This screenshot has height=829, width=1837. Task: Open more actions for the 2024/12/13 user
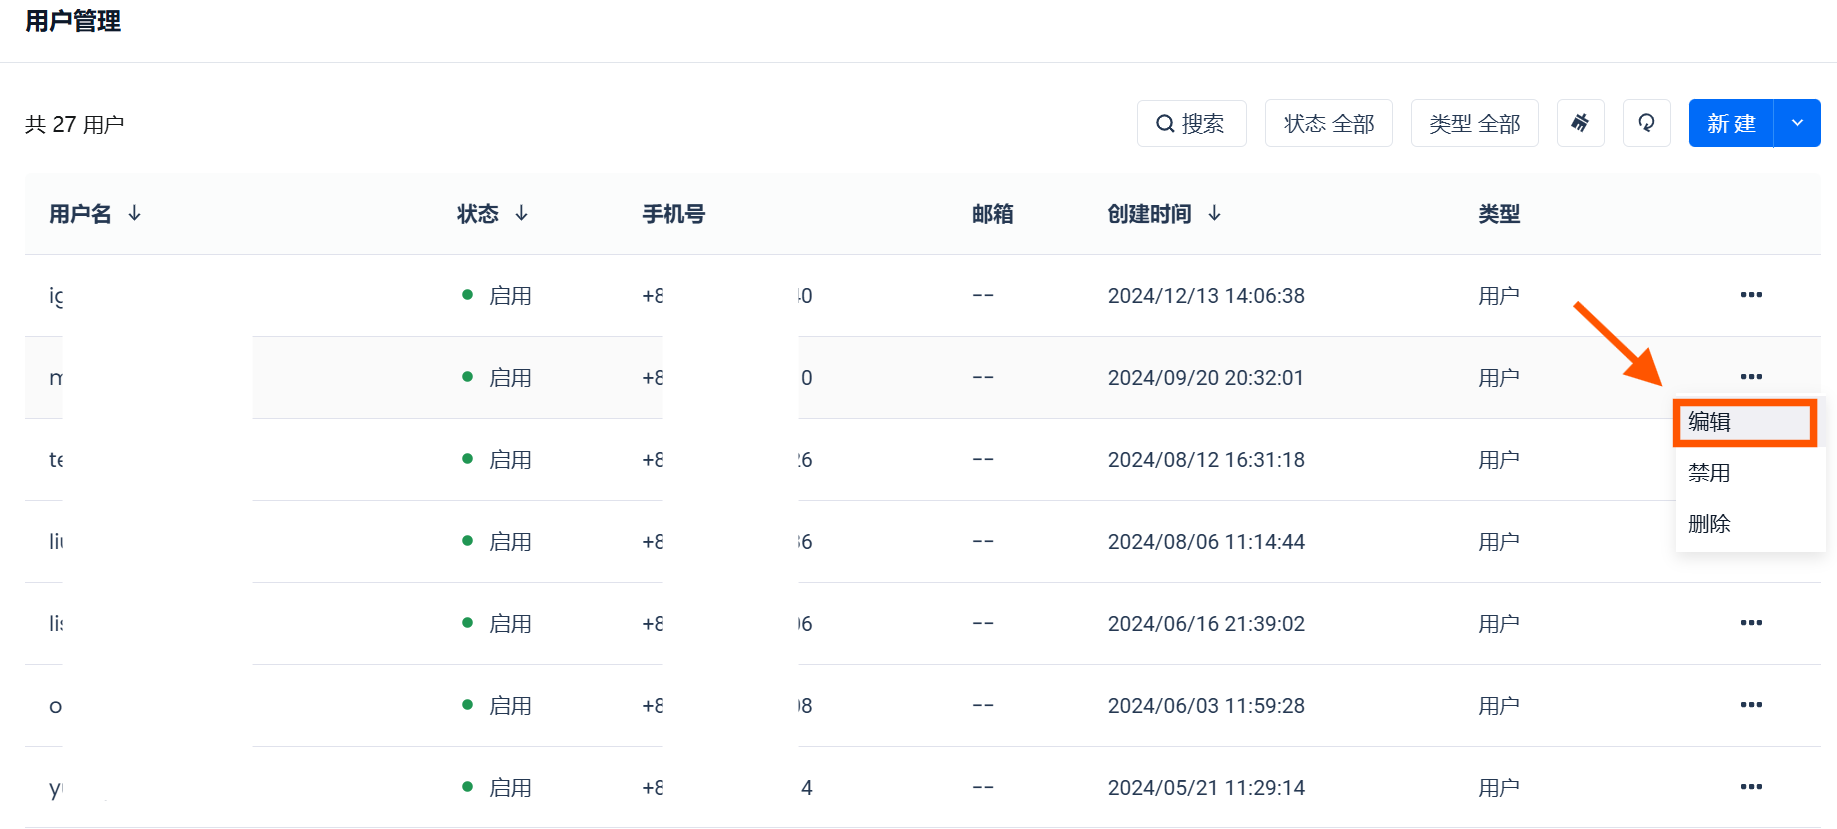pos(1750,295)
